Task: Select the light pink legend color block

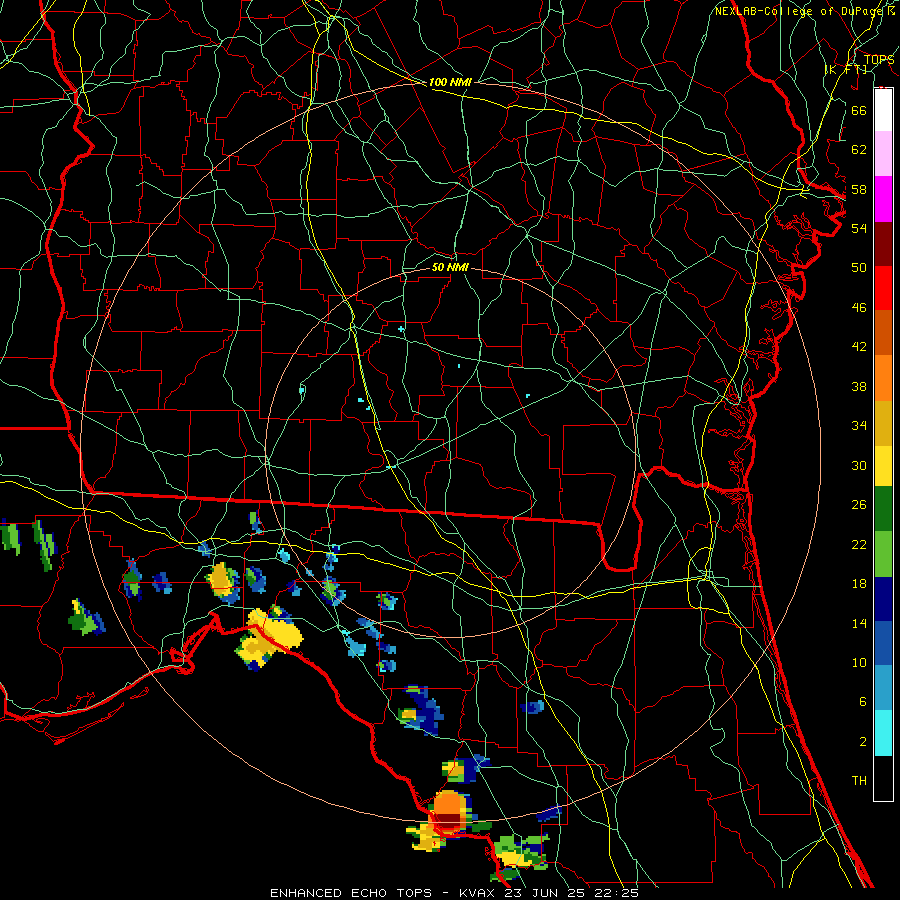Action: coord(883,154)
